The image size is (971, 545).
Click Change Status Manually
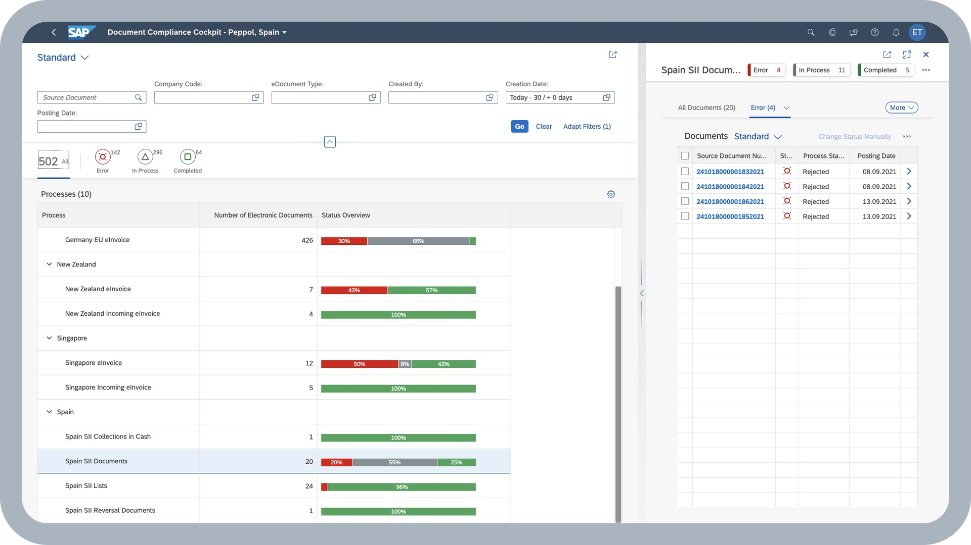[x=855, y=136]
